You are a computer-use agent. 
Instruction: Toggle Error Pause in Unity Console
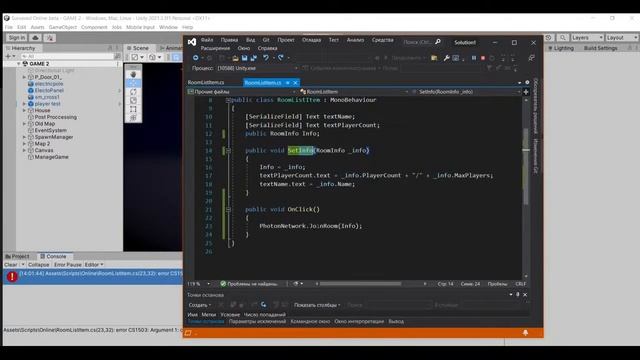pos(68,264)
